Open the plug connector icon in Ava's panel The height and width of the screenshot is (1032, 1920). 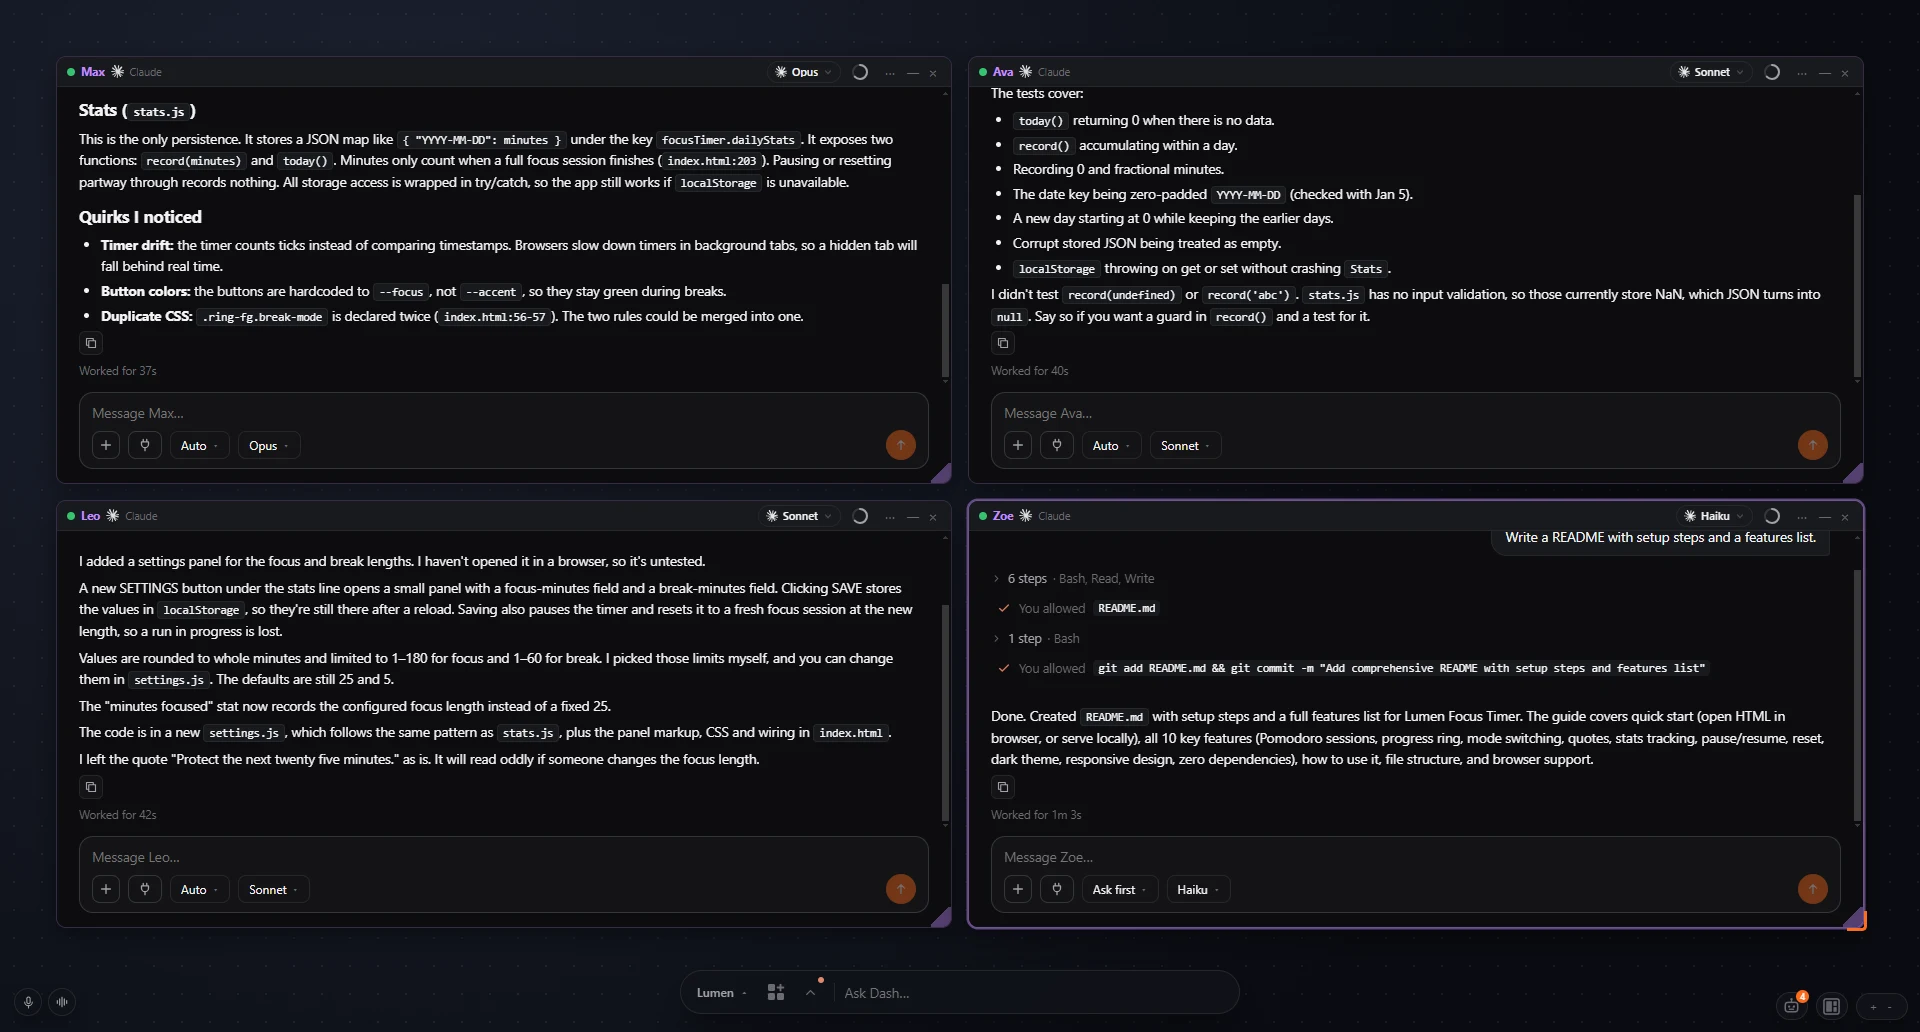(x=1057, y=445)
